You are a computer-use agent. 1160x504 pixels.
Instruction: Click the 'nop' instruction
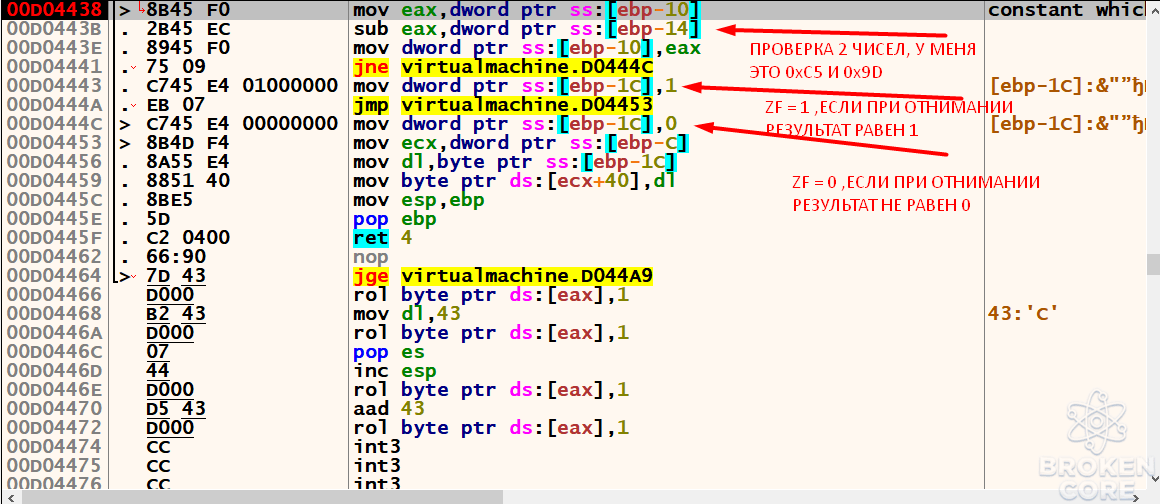pyautogui.click(x=371, y=257)
